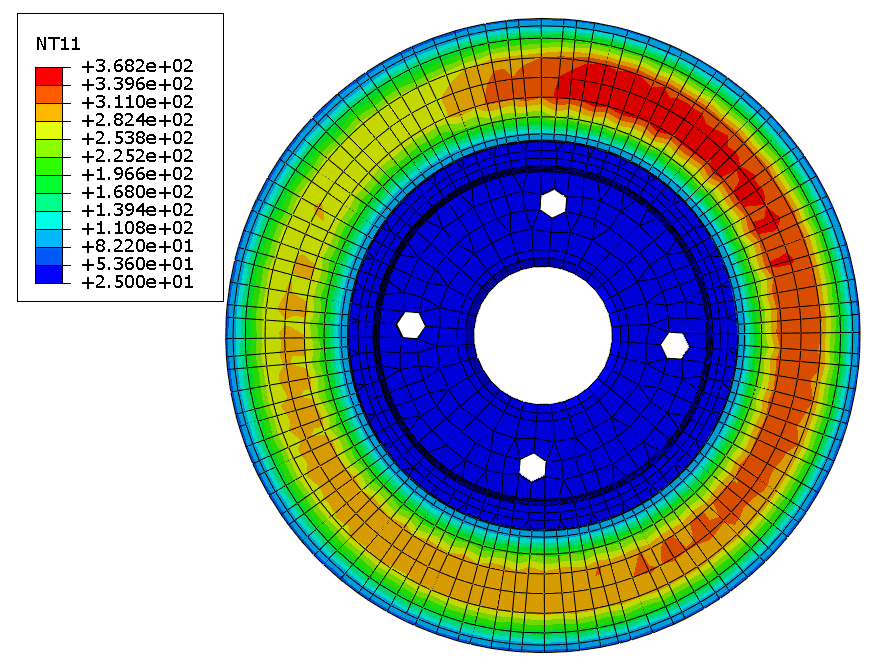Select the +1.966e+02 legend value
882x665 pixels.
137,174
